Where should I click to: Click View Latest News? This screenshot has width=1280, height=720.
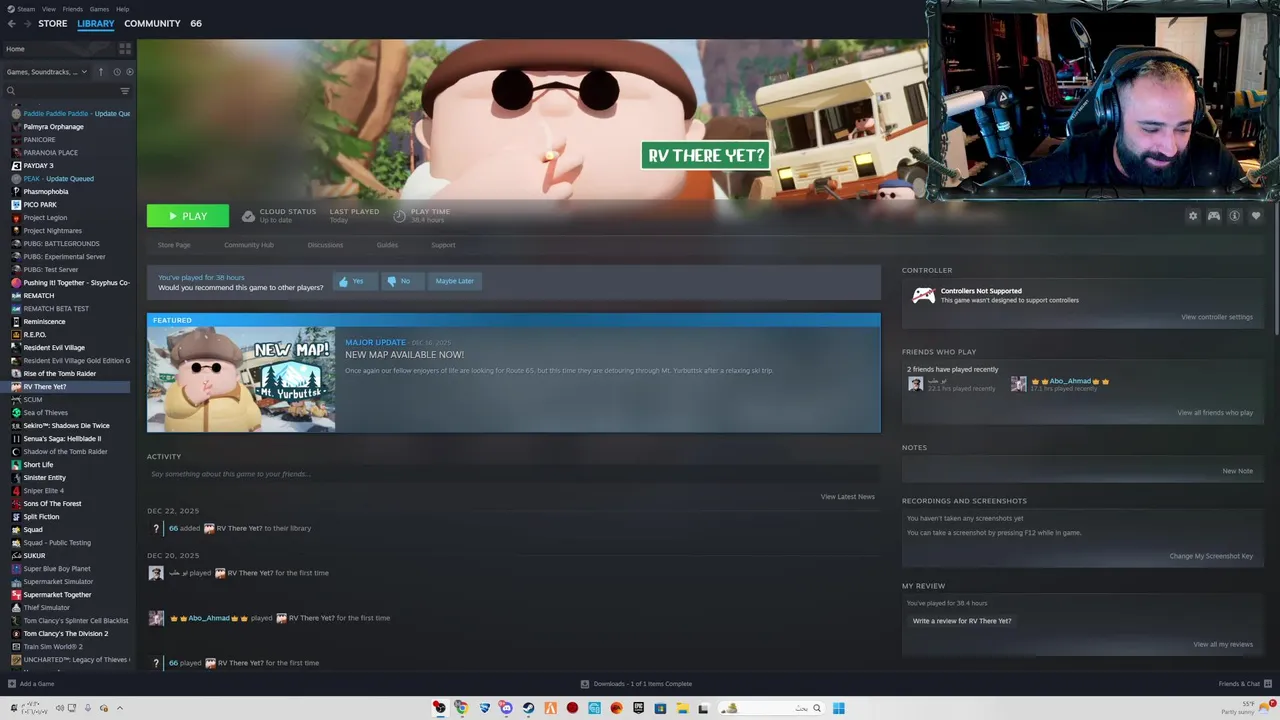(x=847, y=497)
